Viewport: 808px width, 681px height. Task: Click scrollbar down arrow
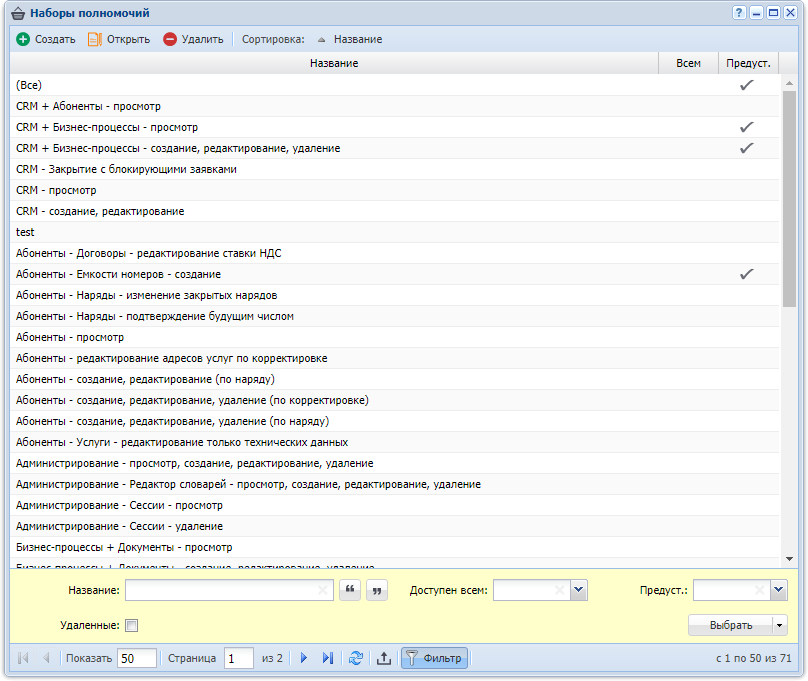[x=789, y=559]
